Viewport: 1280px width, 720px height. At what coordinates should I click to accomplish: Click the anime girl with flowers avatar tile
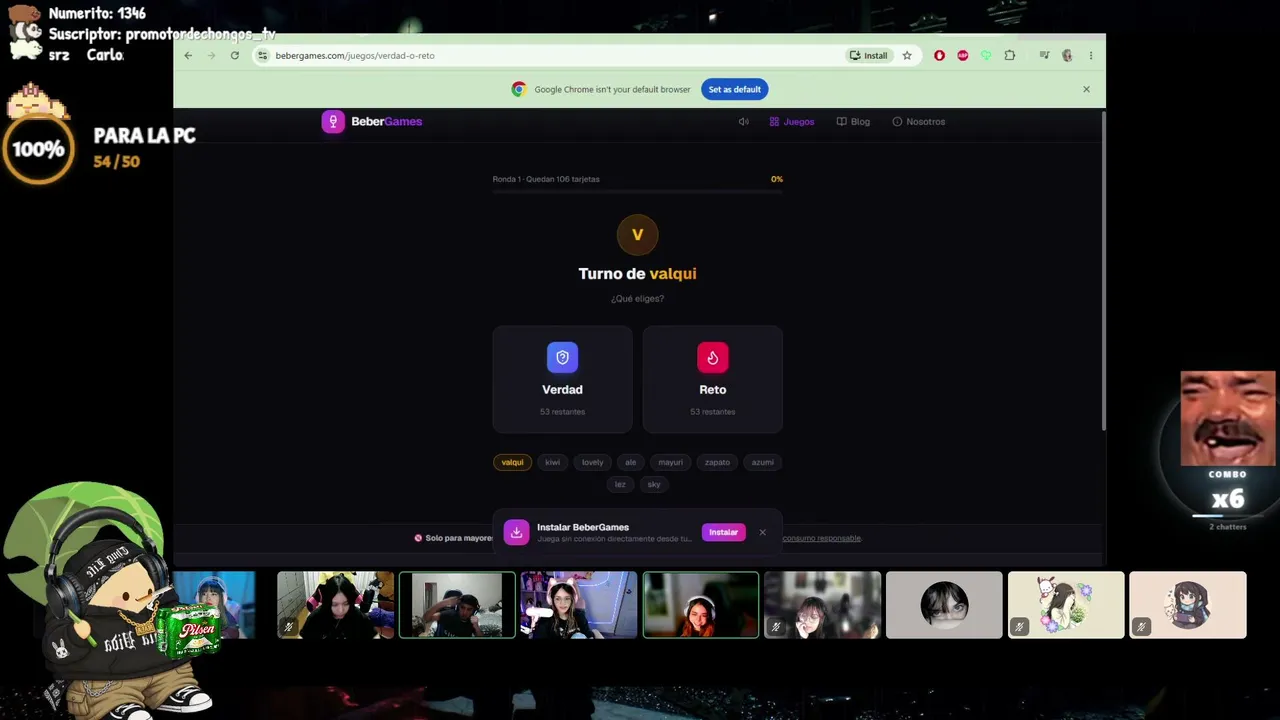1066,605
